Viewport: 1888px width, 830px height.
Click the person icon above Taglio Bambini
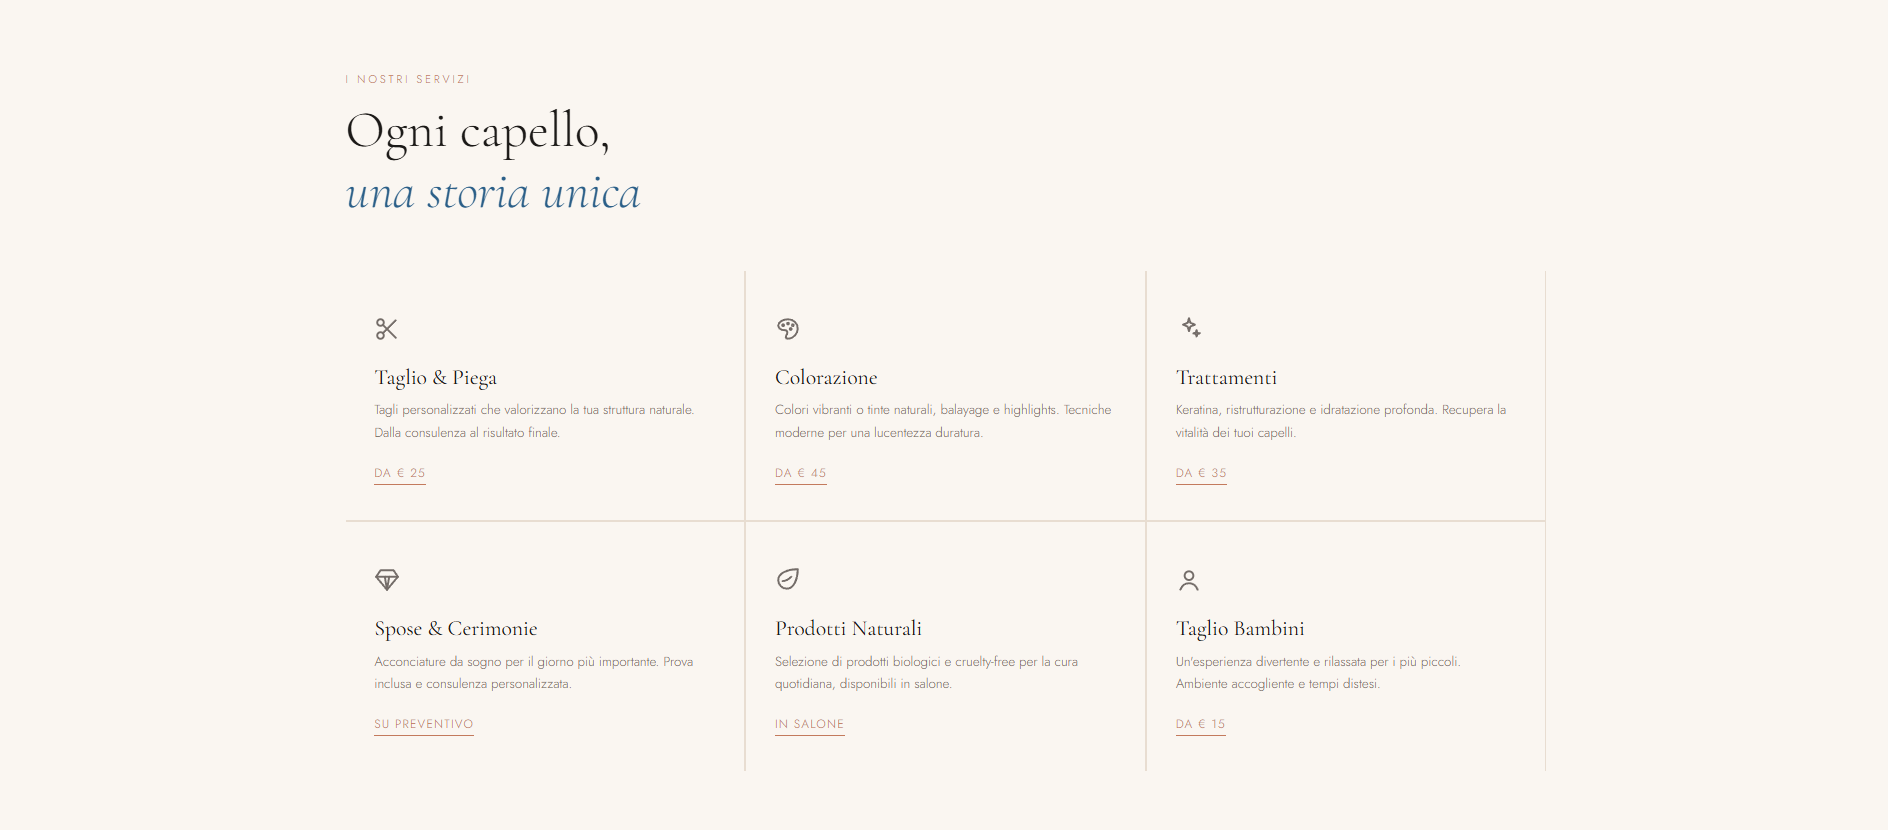coord(1189,580)
